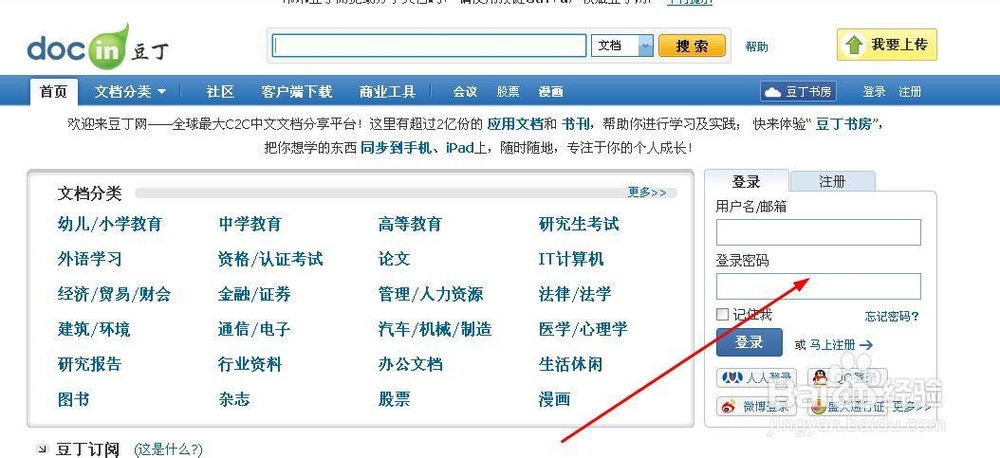Open the 建筑/环境 category

point(94,329)
